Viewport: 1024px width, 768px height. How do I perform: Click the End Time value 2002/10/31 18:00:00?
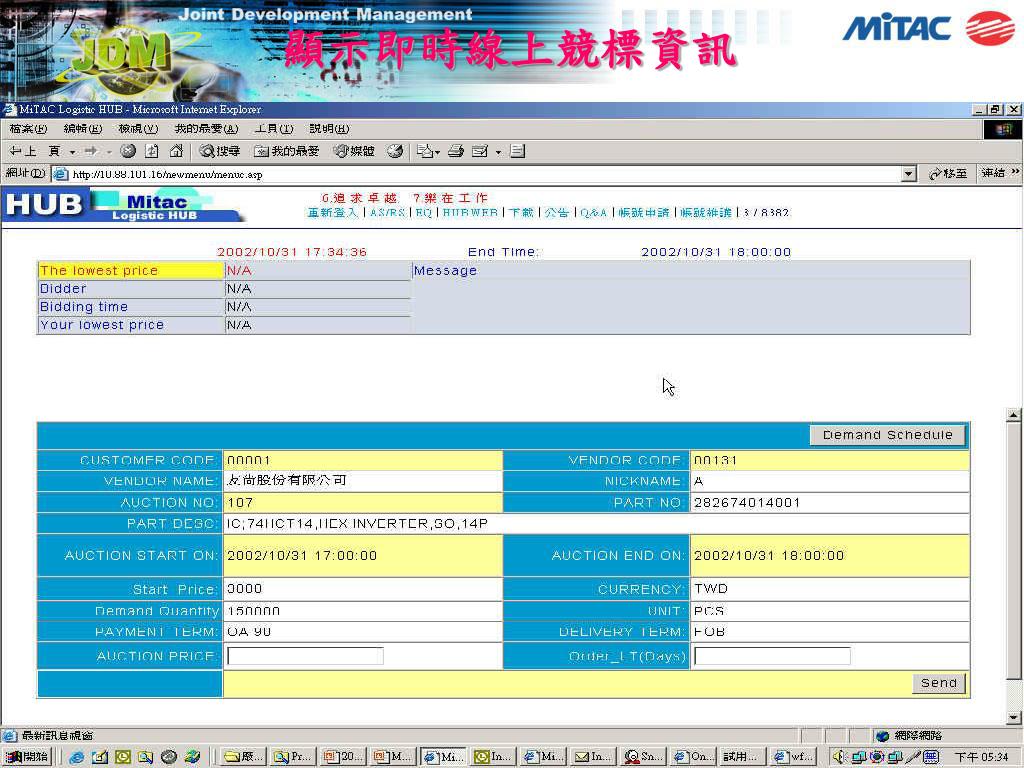point(716,252)
